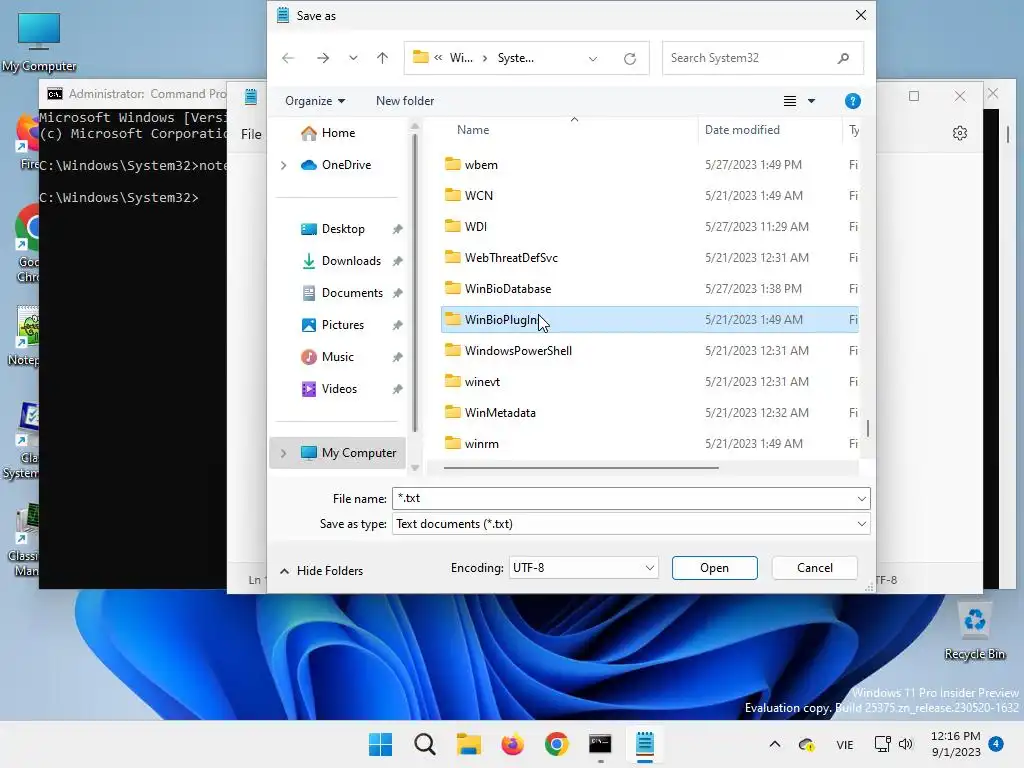This screenshot has width=1024, height=768.
Task: Switch to Command Prompt taskbar icon
Action: coord(600,744)
